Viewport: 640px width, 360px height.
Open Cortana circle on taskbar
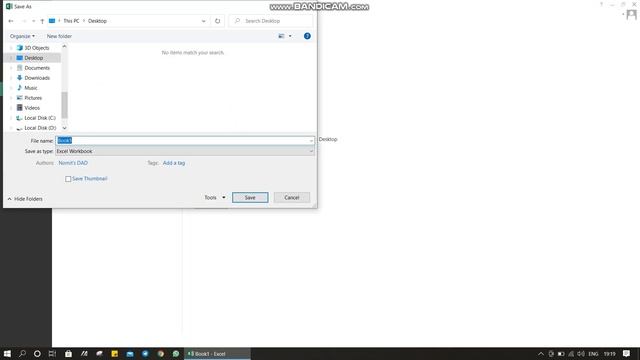37,353
